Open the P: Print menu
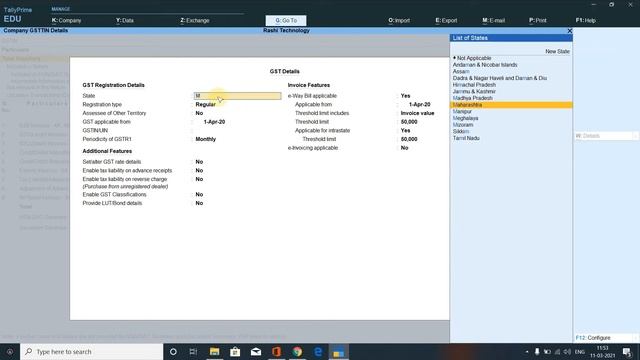This screenshot has width=640, height=360. tap(538, 20)
